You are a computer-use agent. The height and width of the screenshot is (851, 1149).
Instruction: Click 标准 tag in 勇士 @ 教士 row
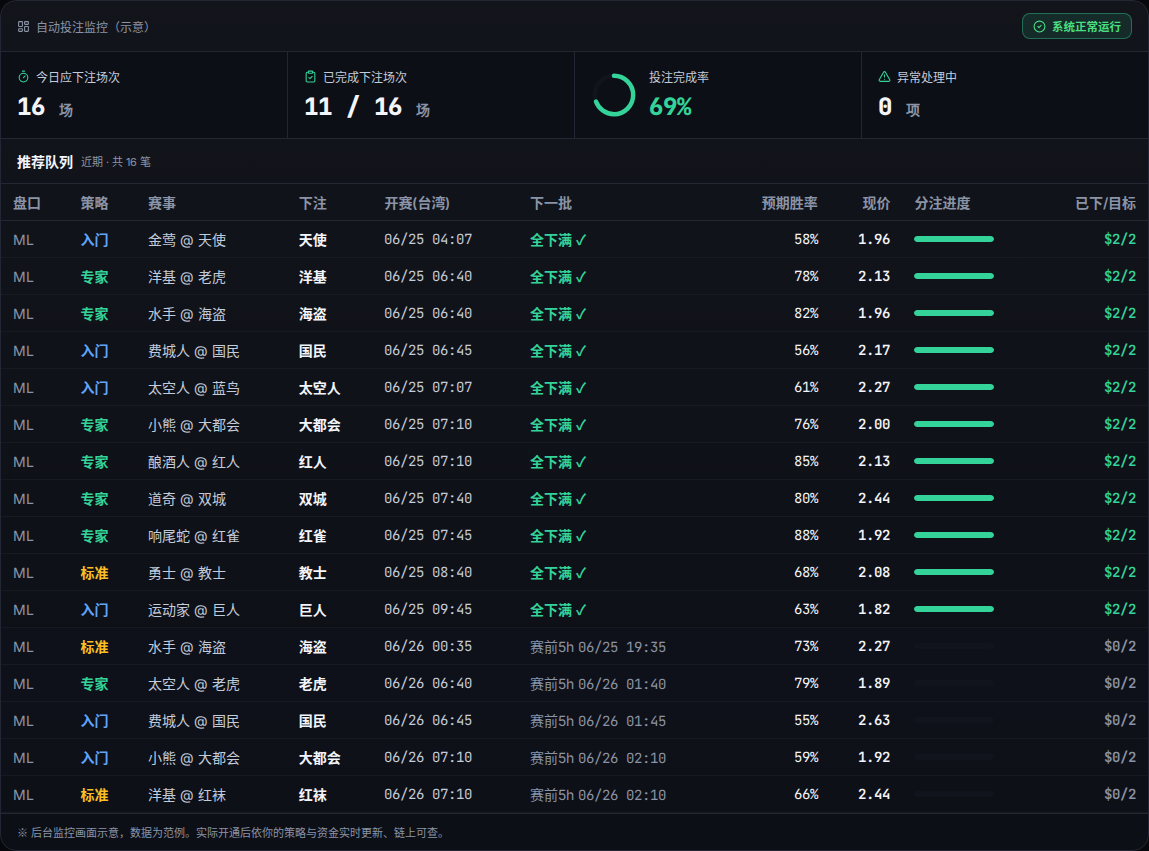[x=95, y=573]
